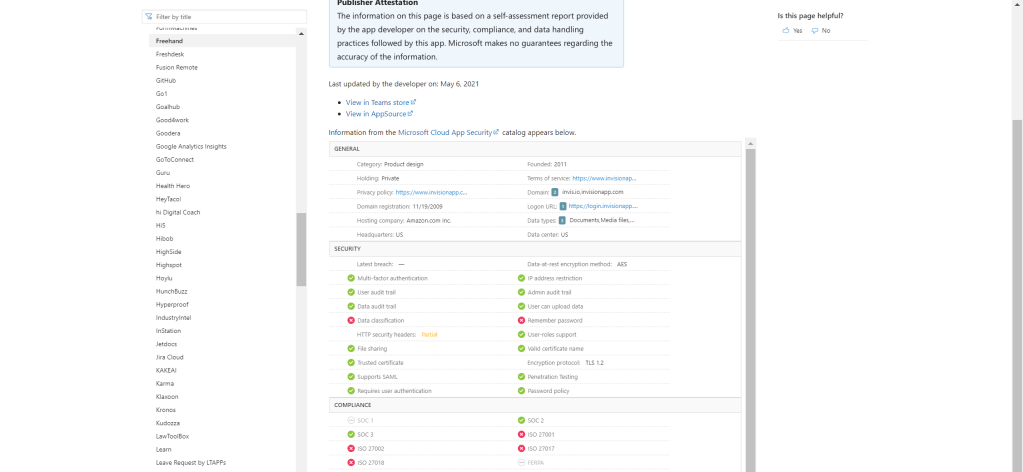
Task: Click the green check beside Multi-factor authentication
Action: tap(351, 278)
